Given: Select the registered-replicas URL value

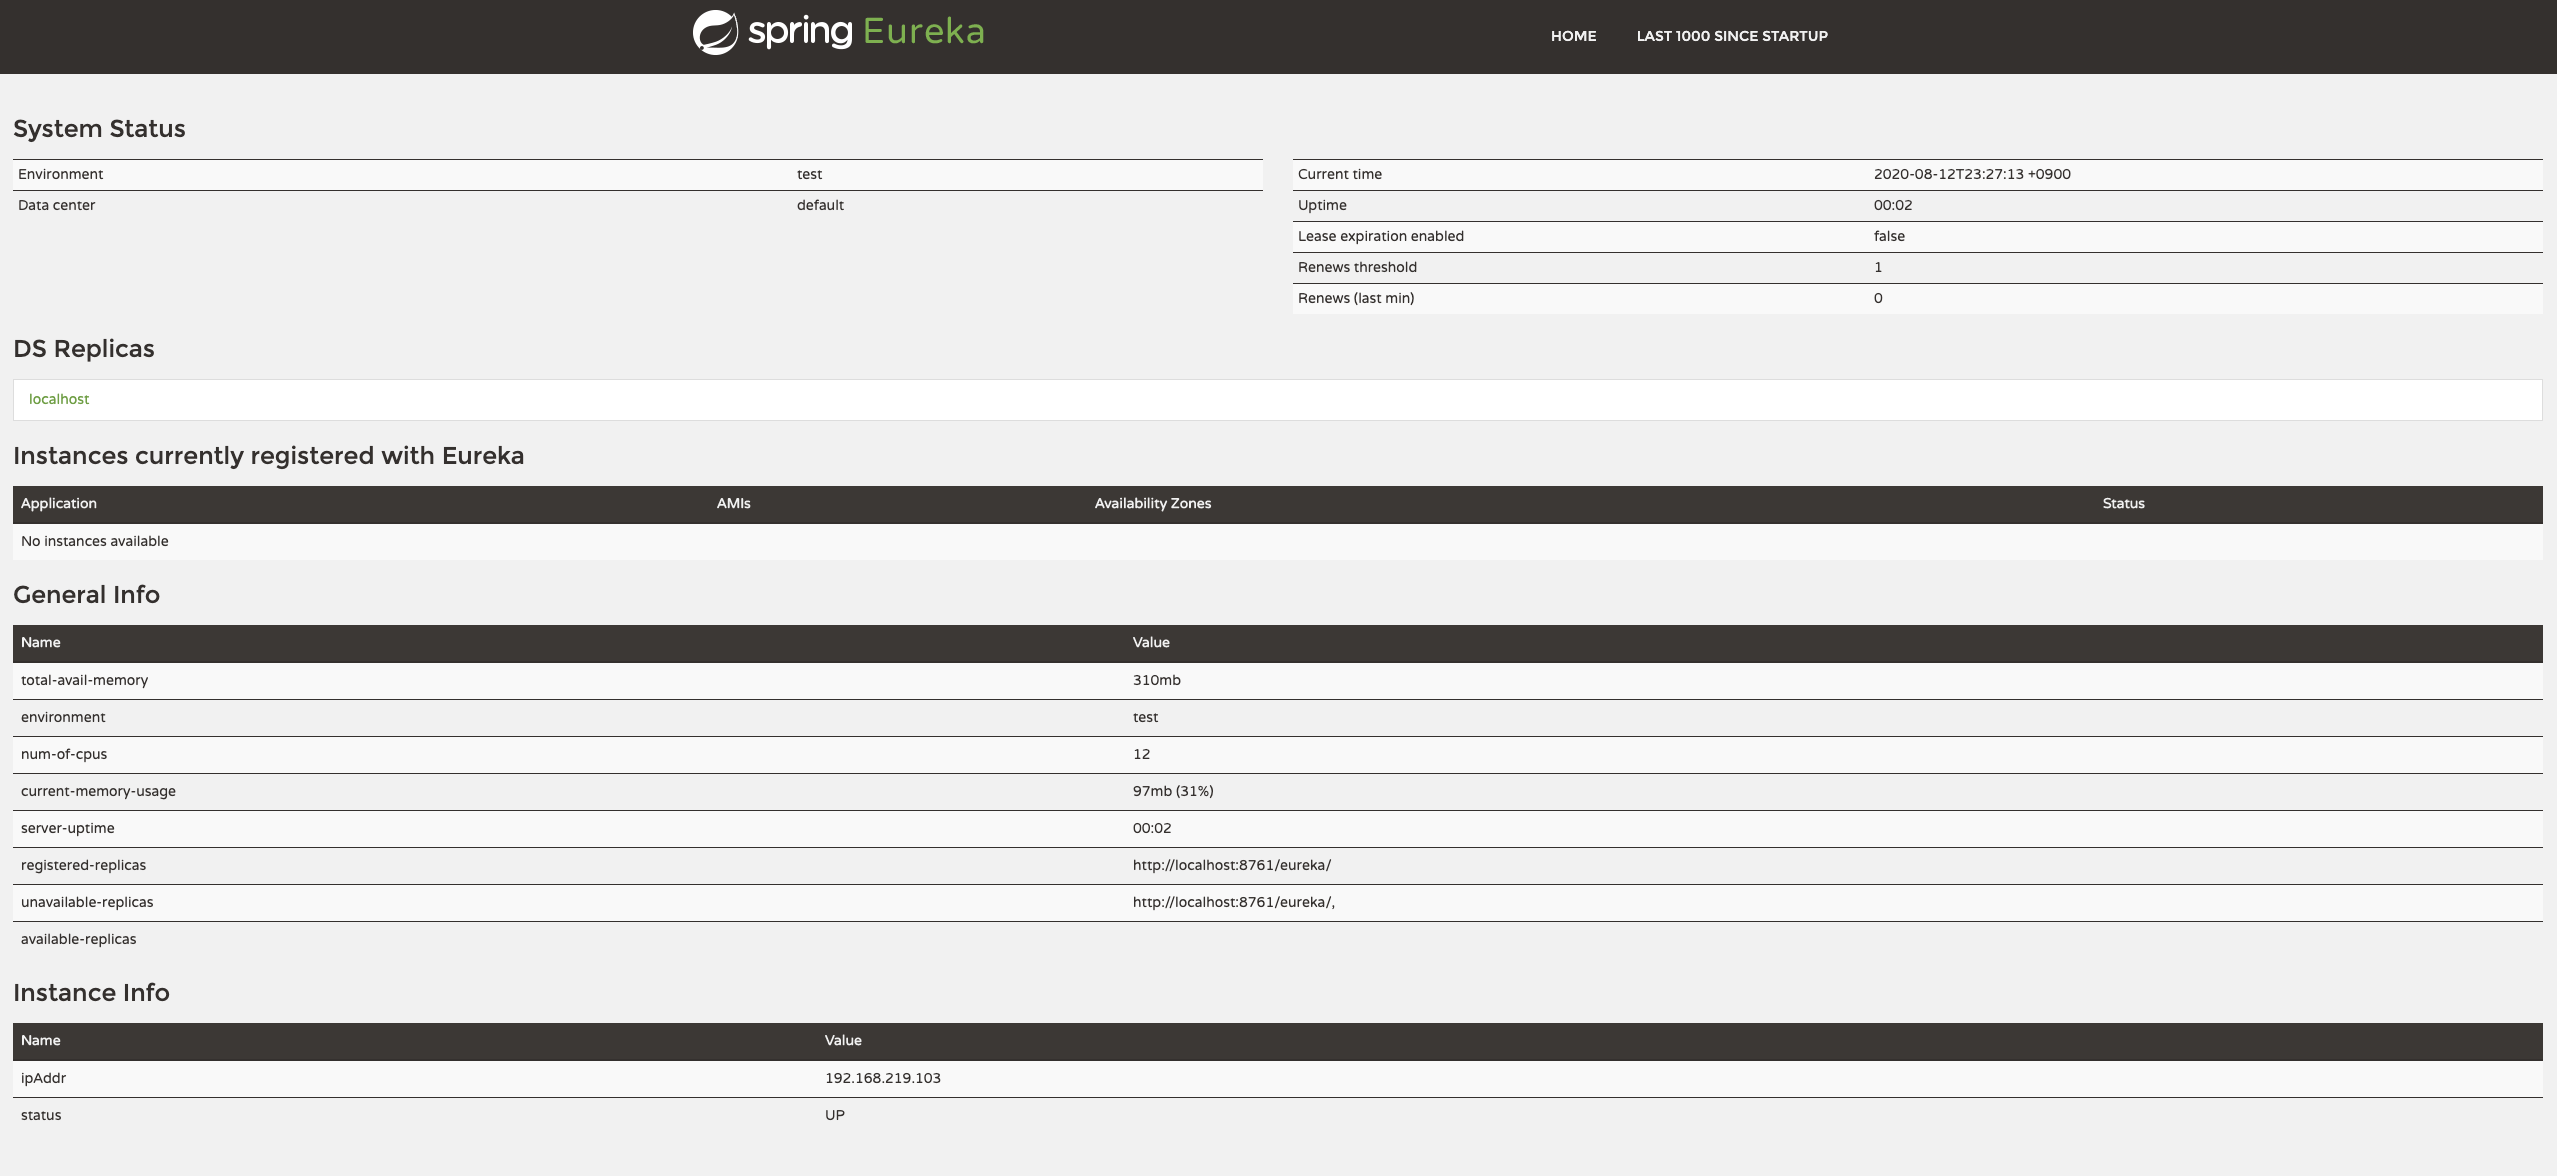Looking at the screenshot, I should click(1231, 865).
